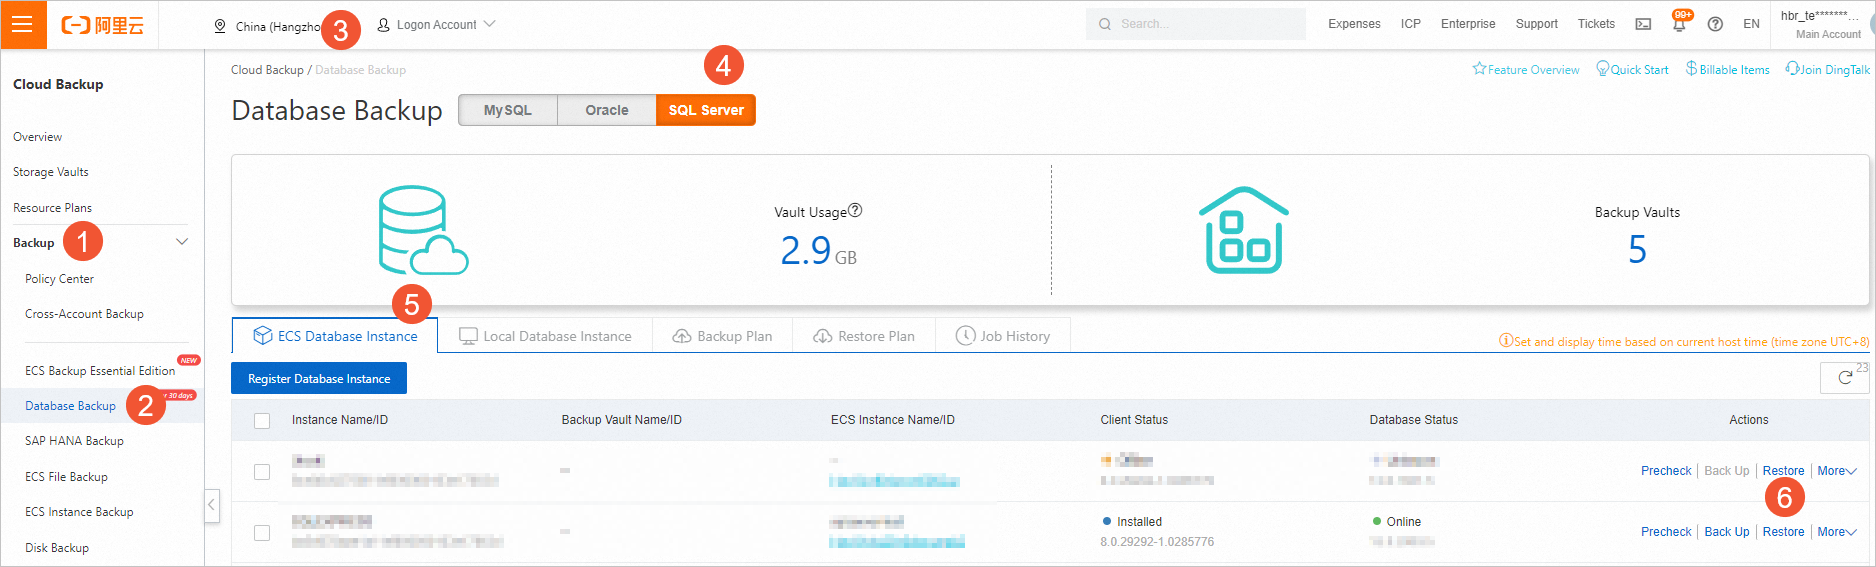Open Policy Center in the sidebar
1876x567 pixels.
click(x=59, y=279)
